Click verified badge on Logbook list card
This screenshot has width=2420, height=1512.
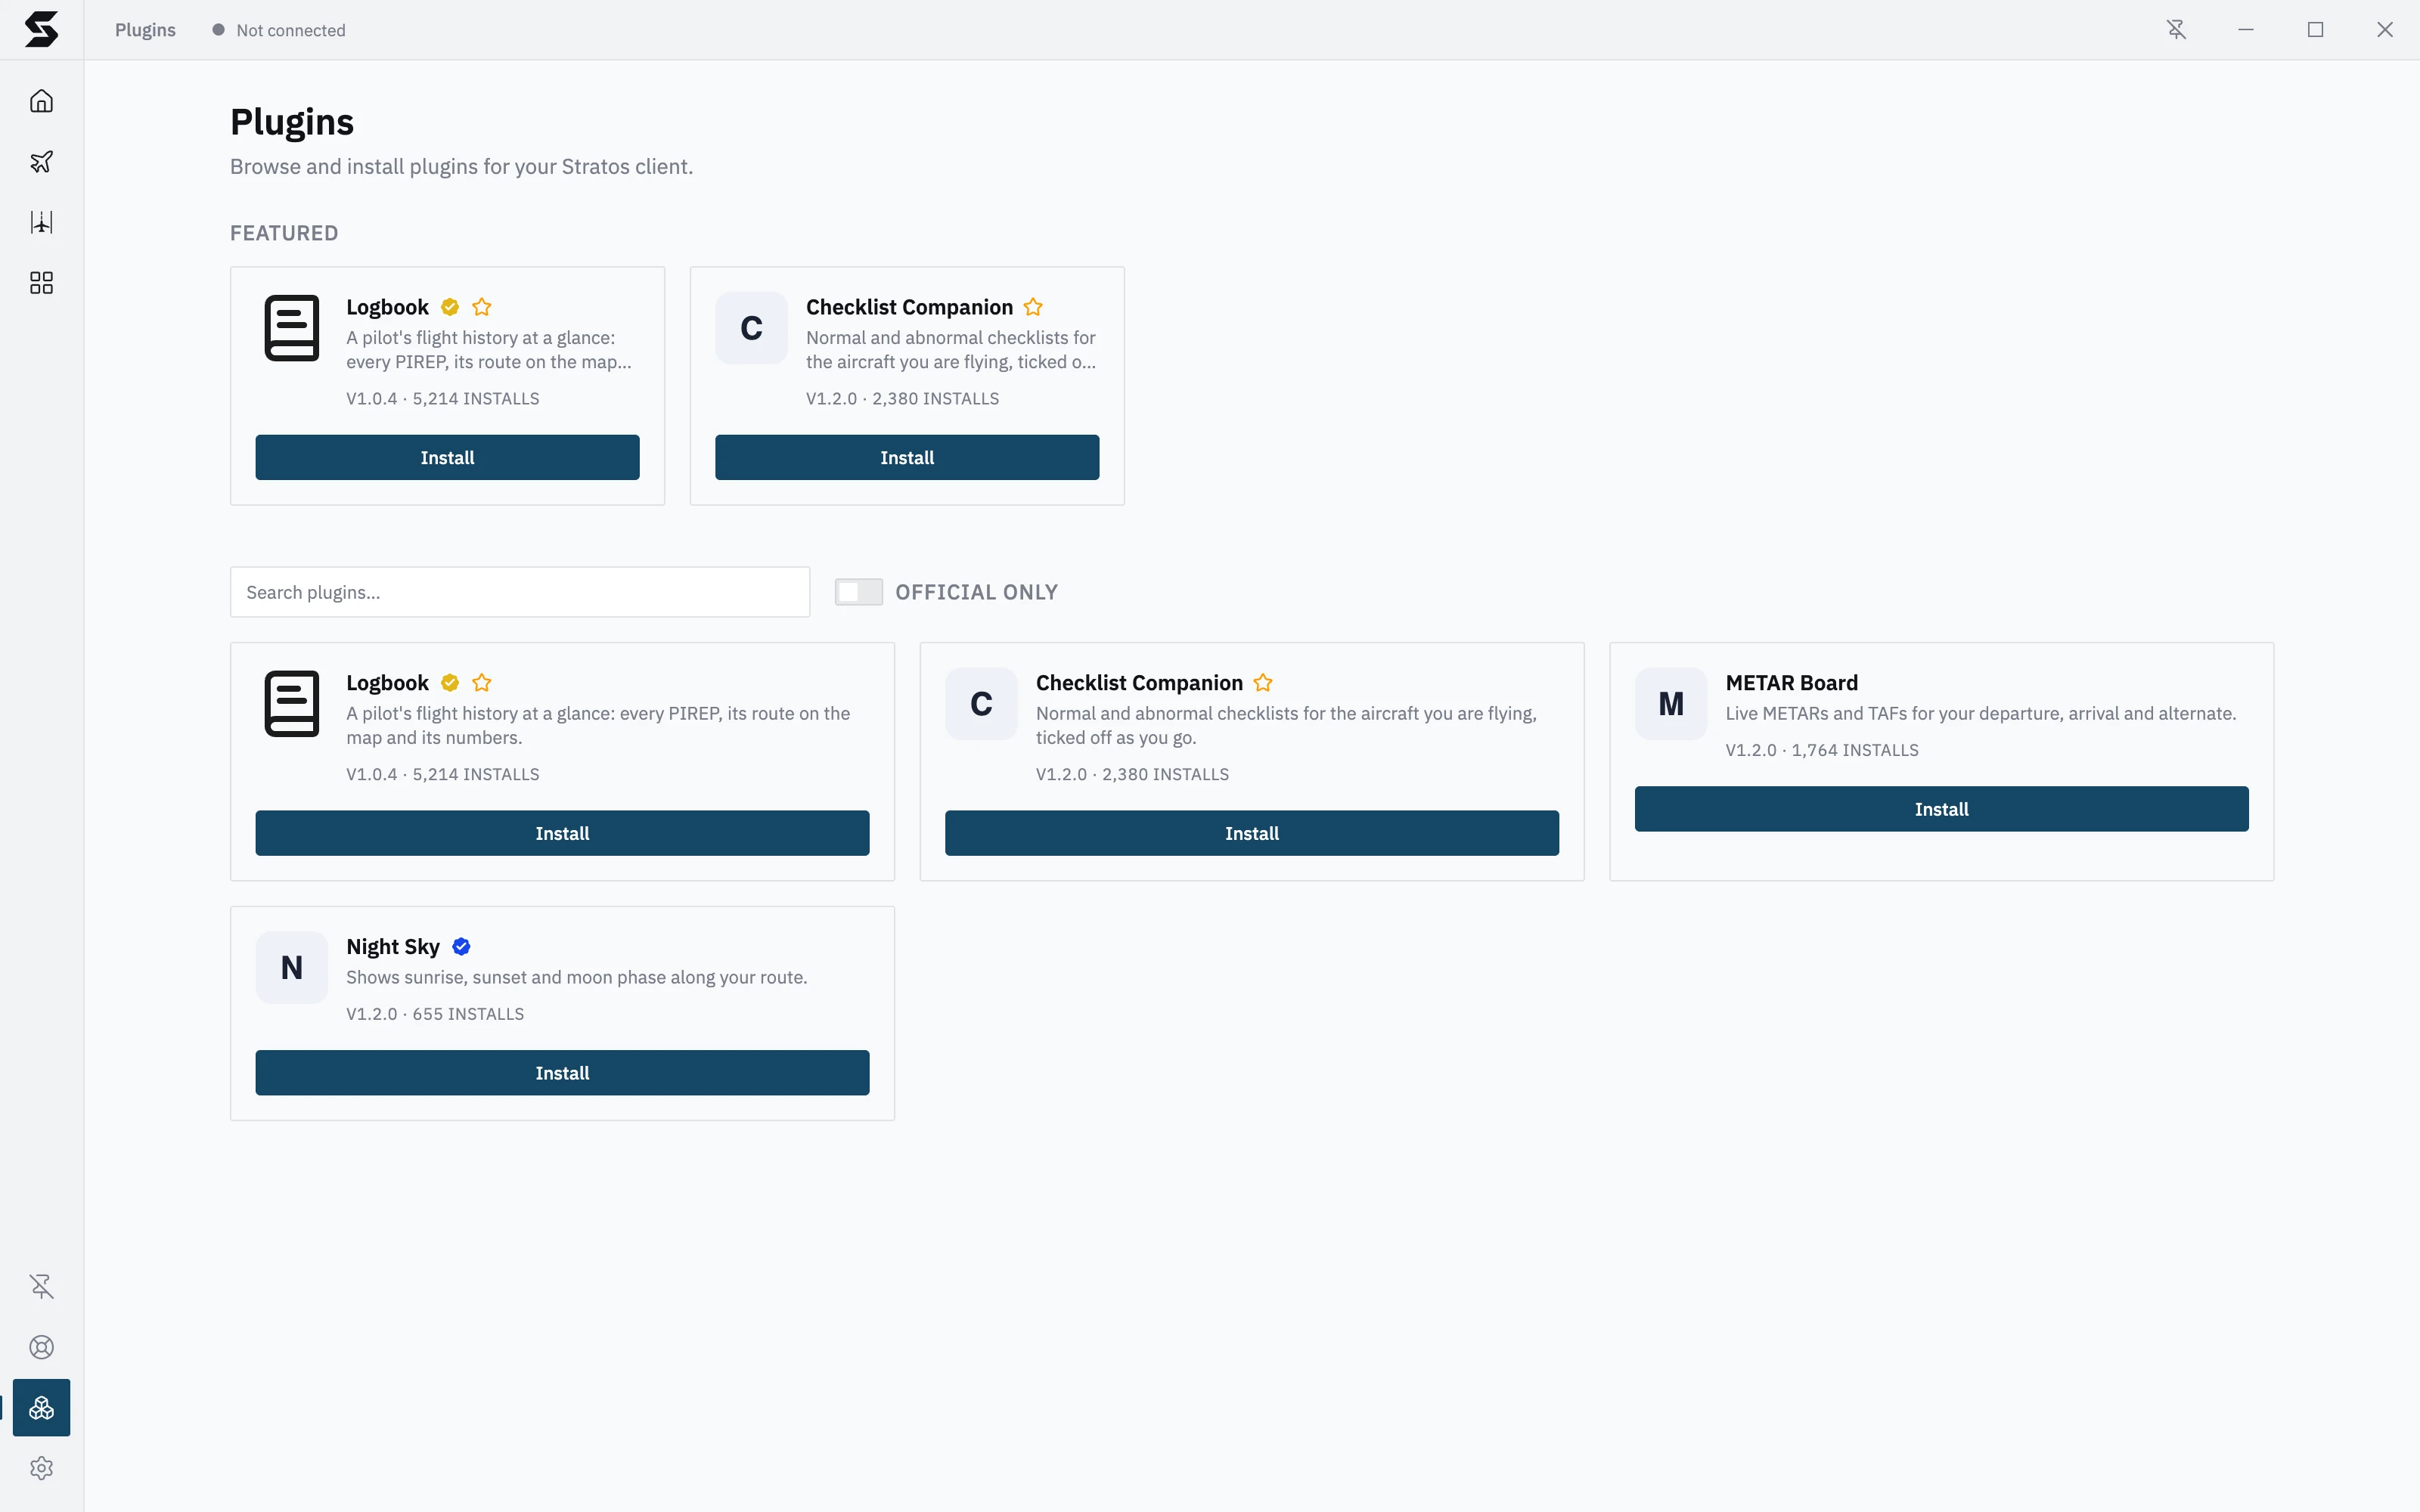tap(450, 683)
